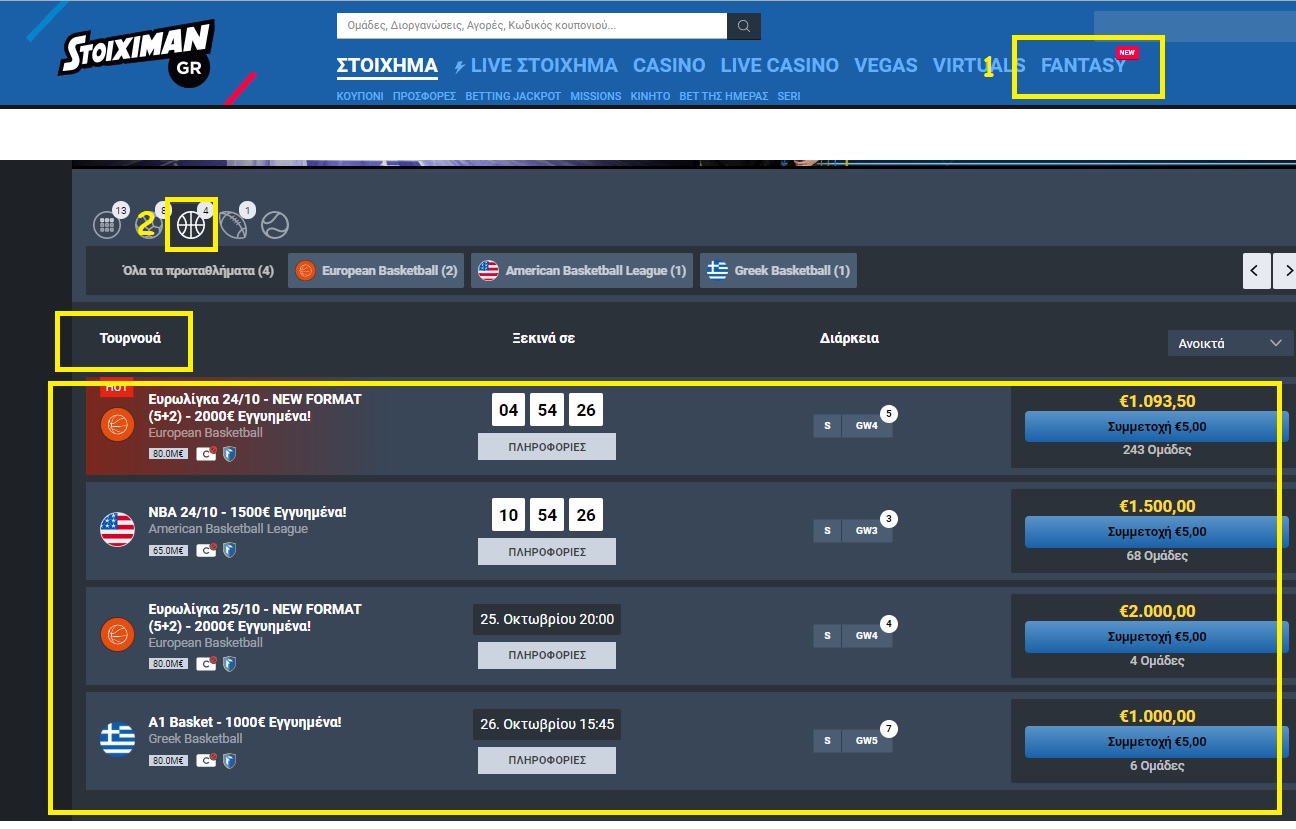Click the no-captain C icon on NBA 24/10

(206, 550)
